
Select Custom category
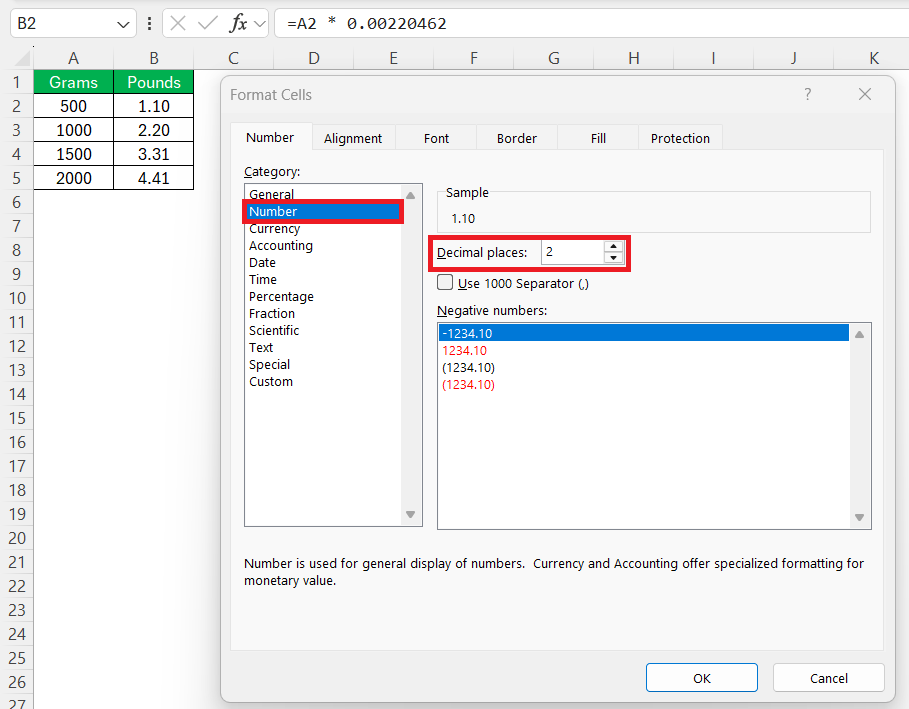click(x=323, y=381)
